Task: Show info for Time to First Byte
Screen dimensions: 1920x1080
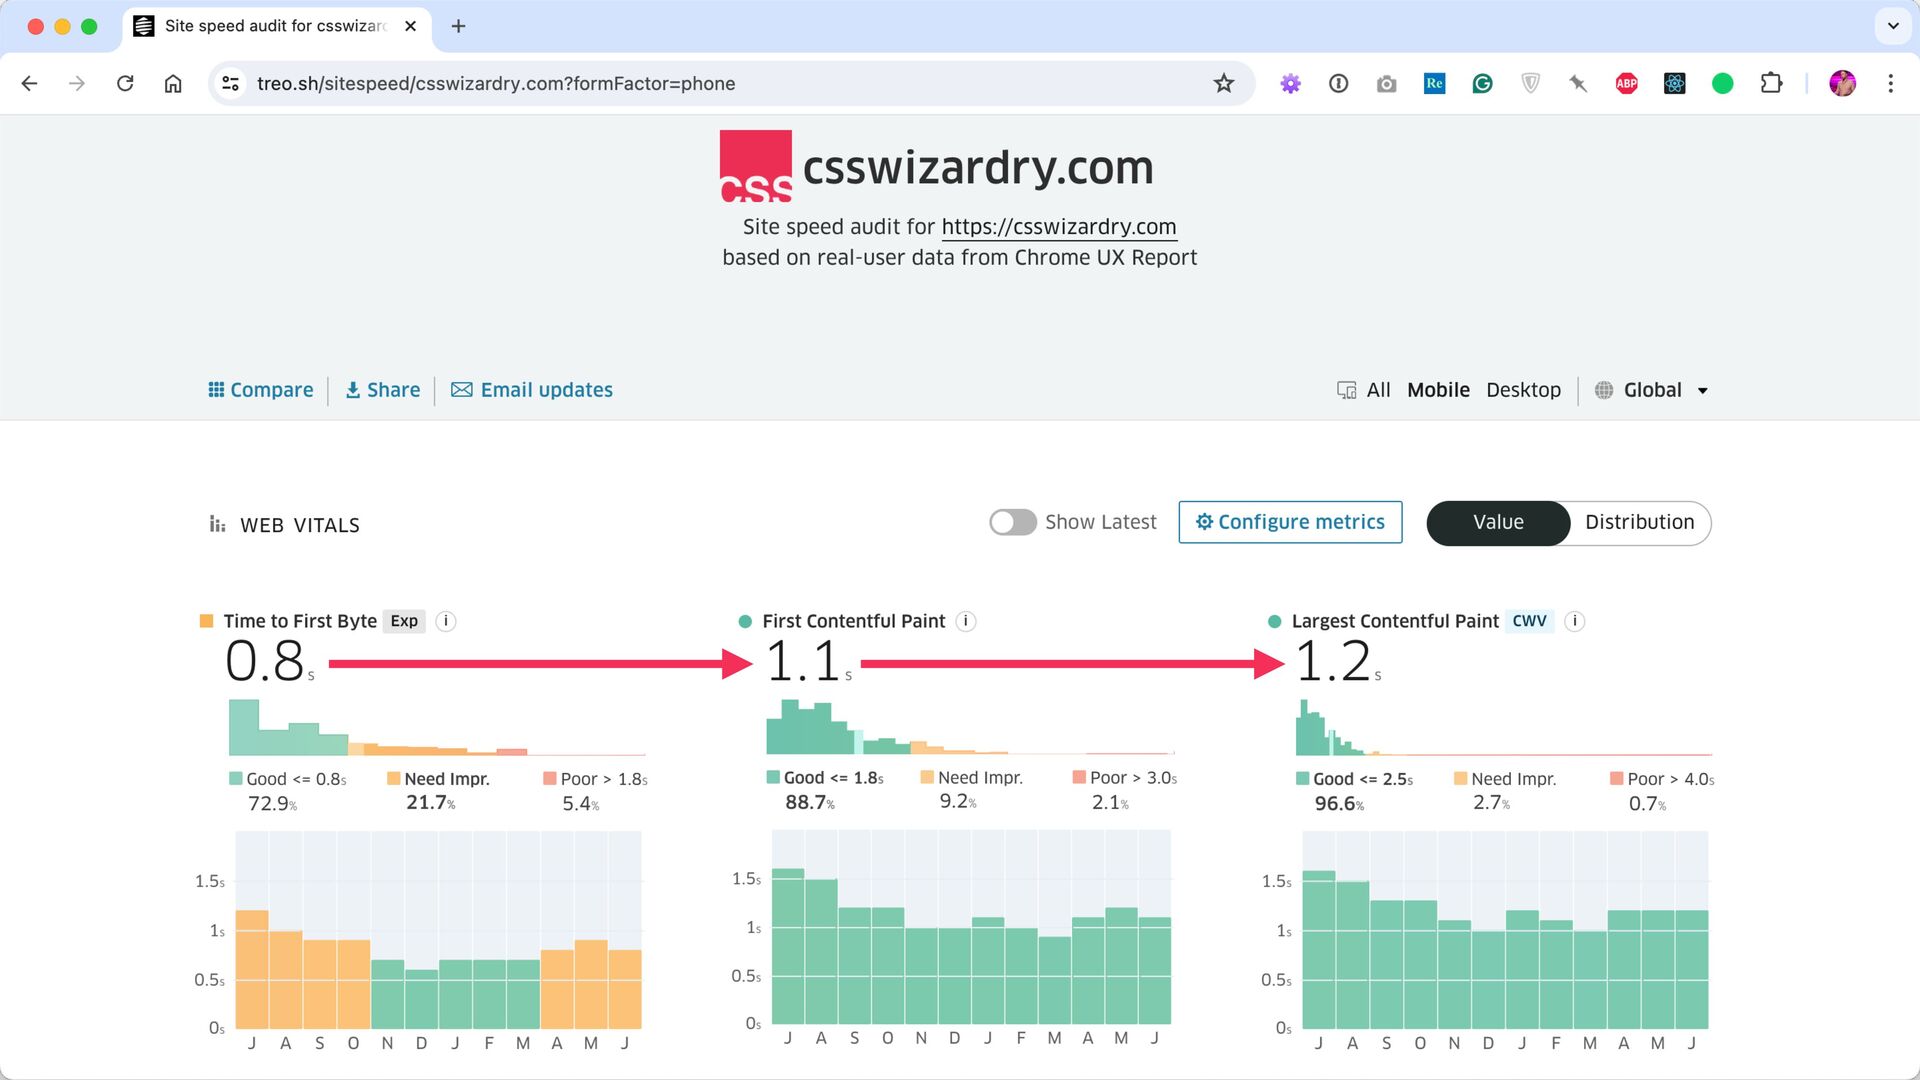Action: 446,621
